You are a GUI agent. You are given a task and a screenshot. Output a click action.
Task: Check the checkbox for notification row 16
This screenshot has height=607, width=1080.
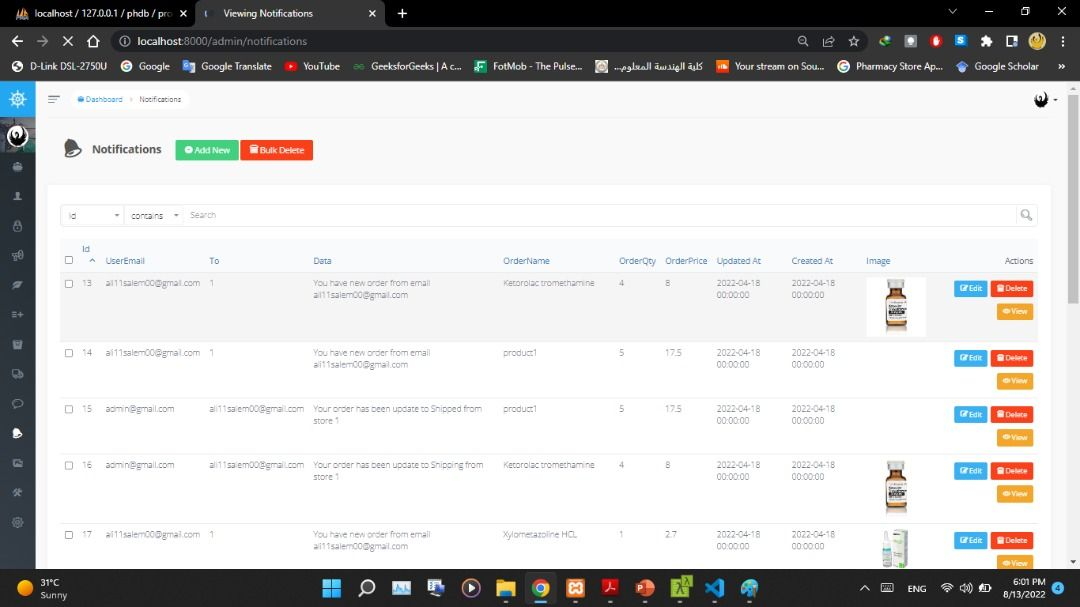[x=68, y=464]
